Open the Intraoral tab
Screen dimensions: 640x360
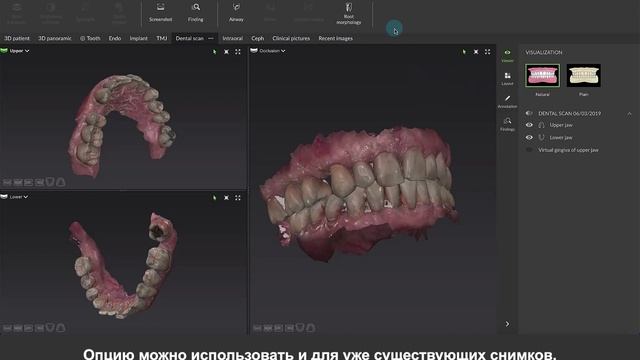pos(233,38)
